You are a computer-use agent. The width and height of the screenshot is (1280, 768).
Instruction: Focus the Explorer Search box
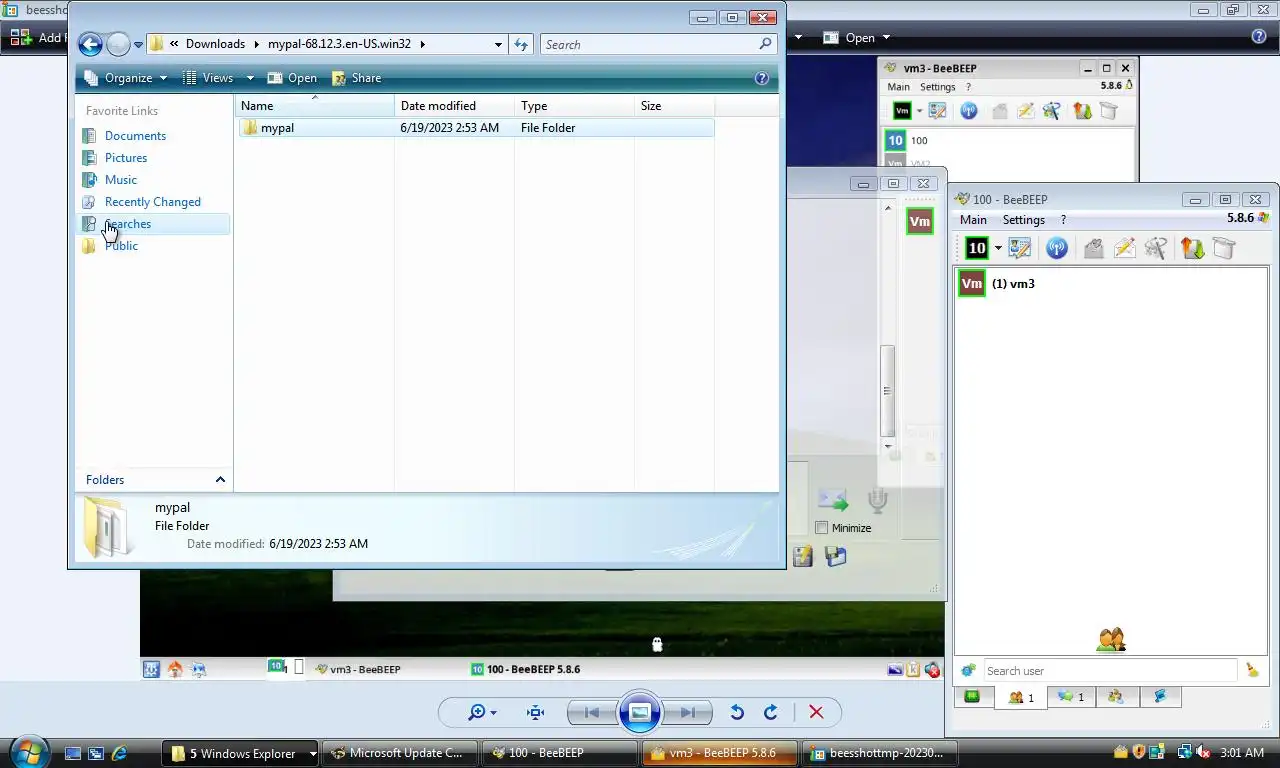pos(658,44)
